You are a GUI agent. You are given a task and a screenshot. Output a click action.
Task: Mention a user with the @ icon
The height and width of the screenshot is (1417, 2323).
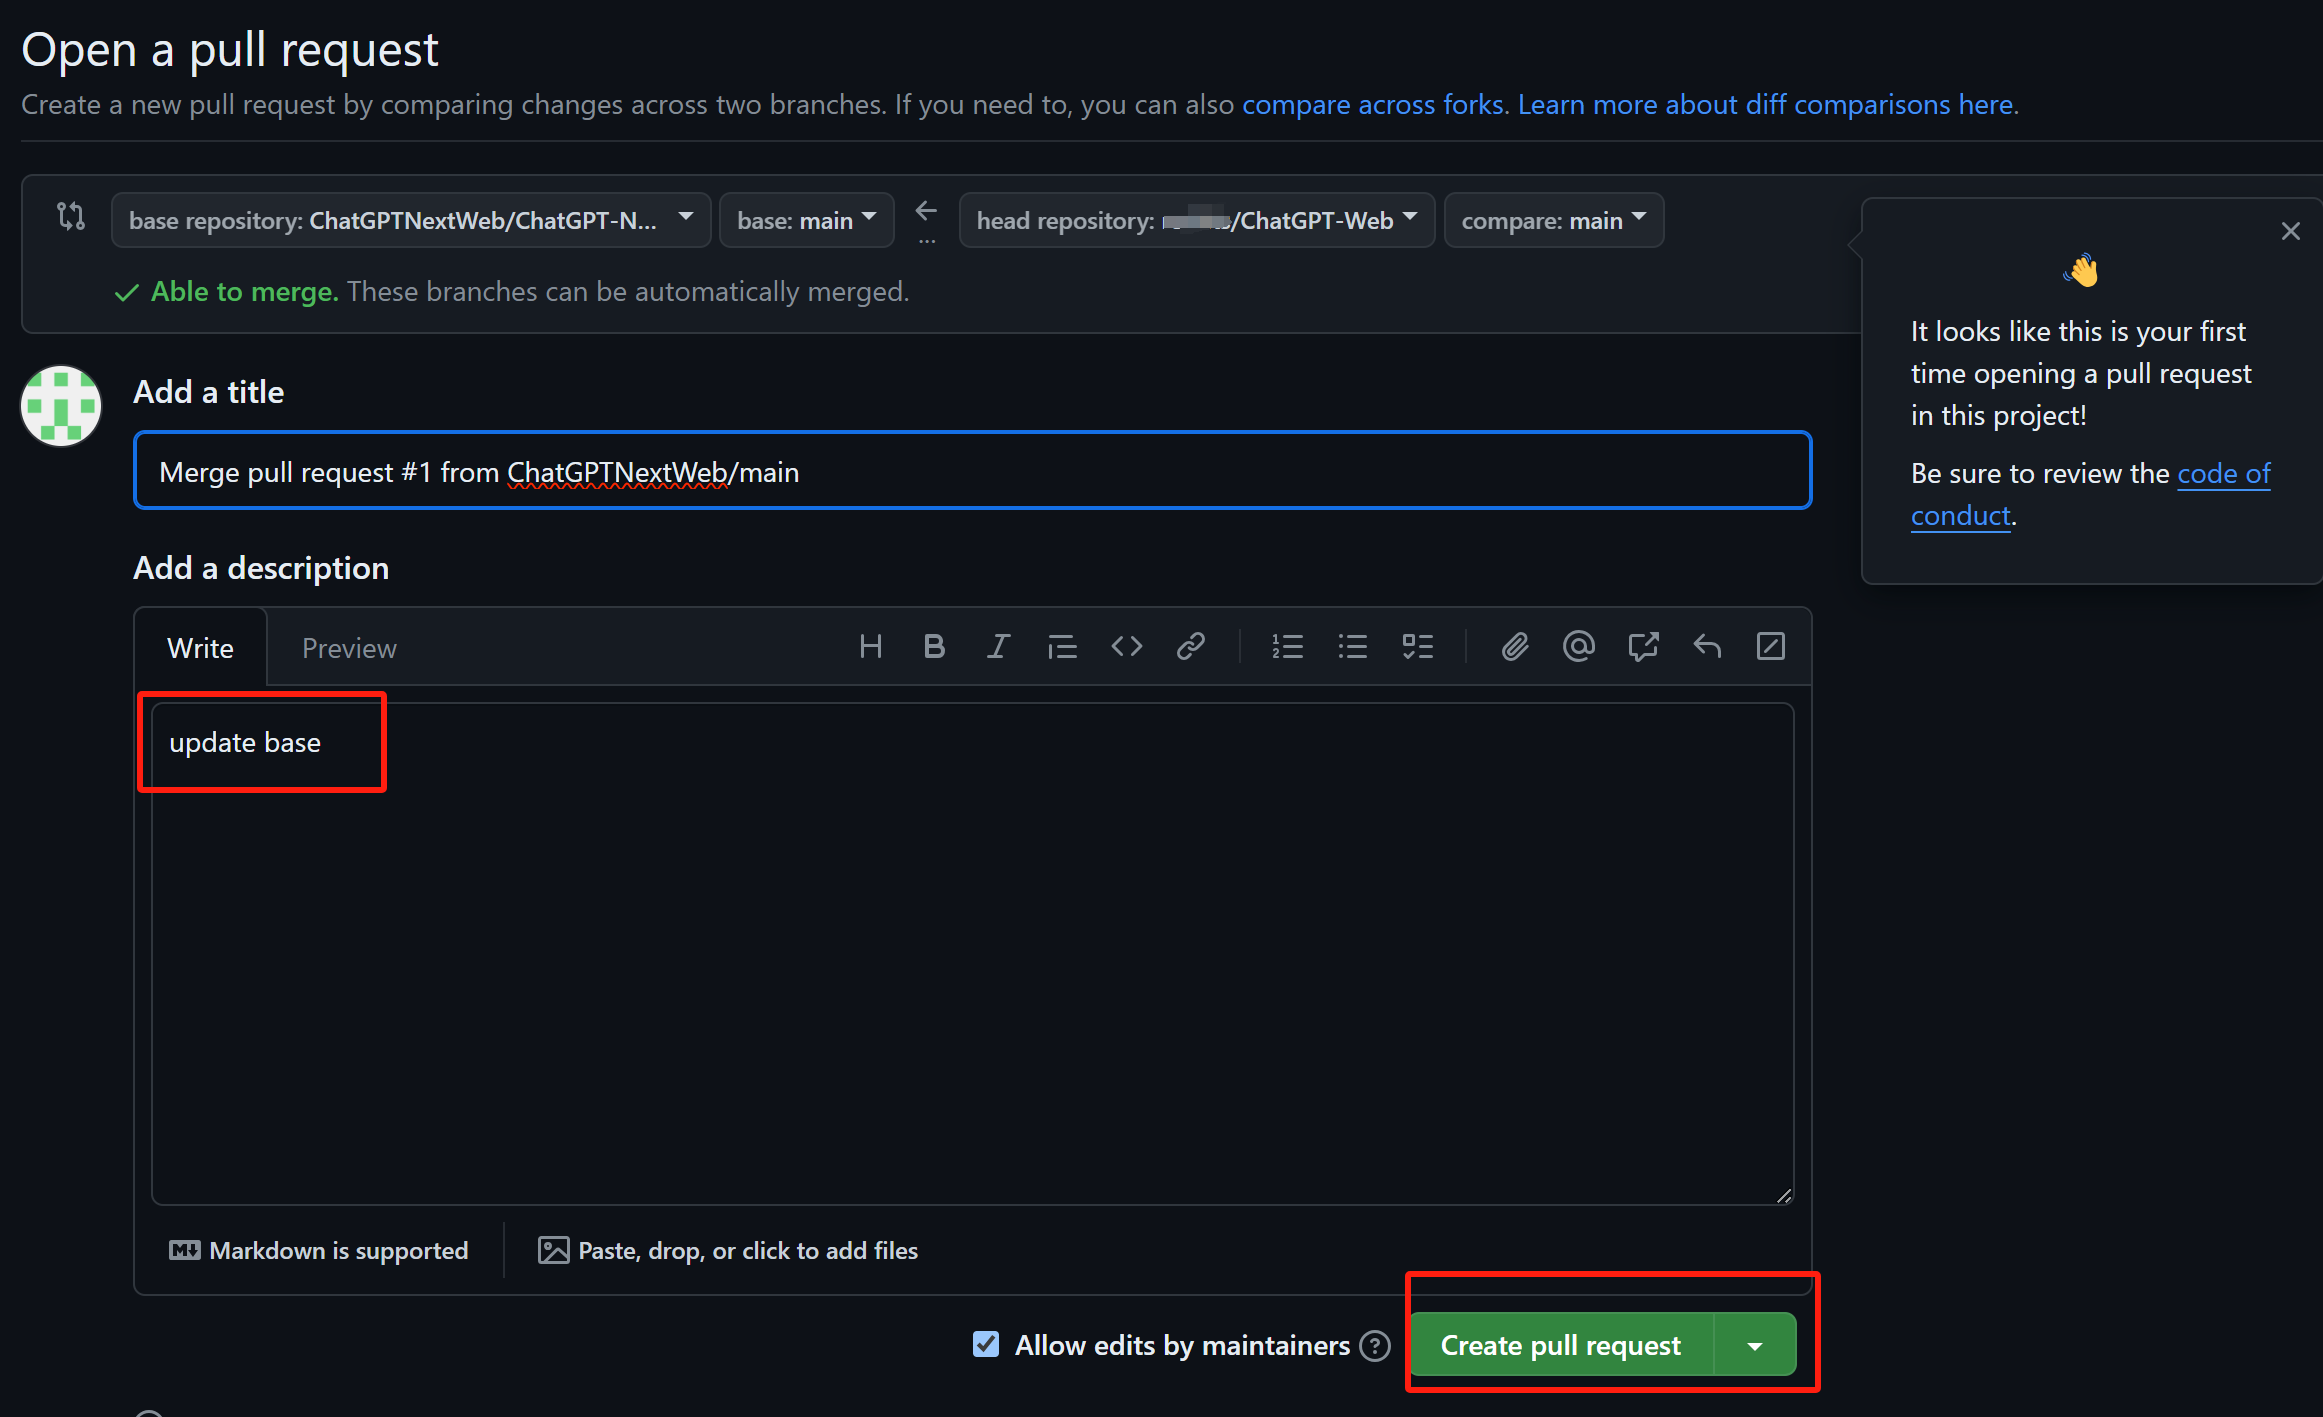[x=1578, y=647]
